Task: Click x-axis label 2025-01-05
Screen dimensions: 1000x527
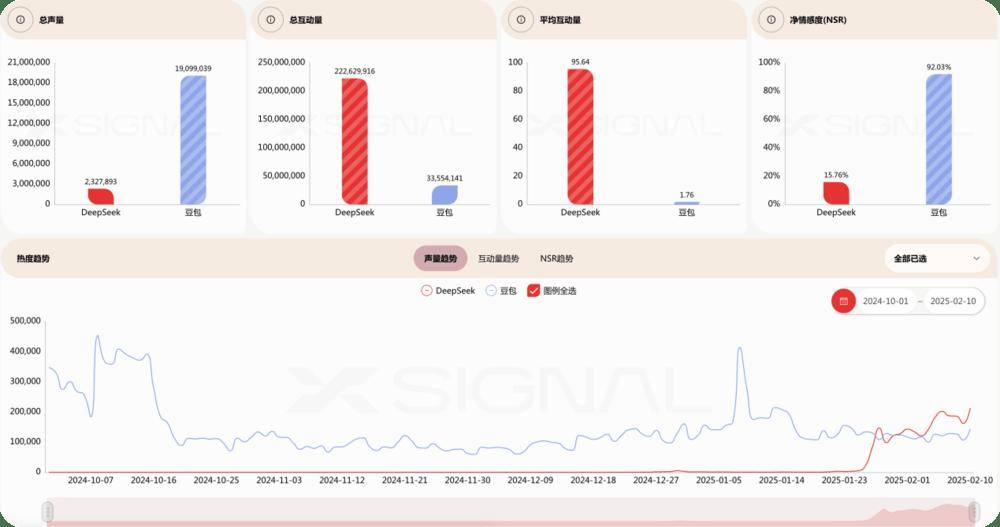Action: pyautogui.click(x=719, y=480)
